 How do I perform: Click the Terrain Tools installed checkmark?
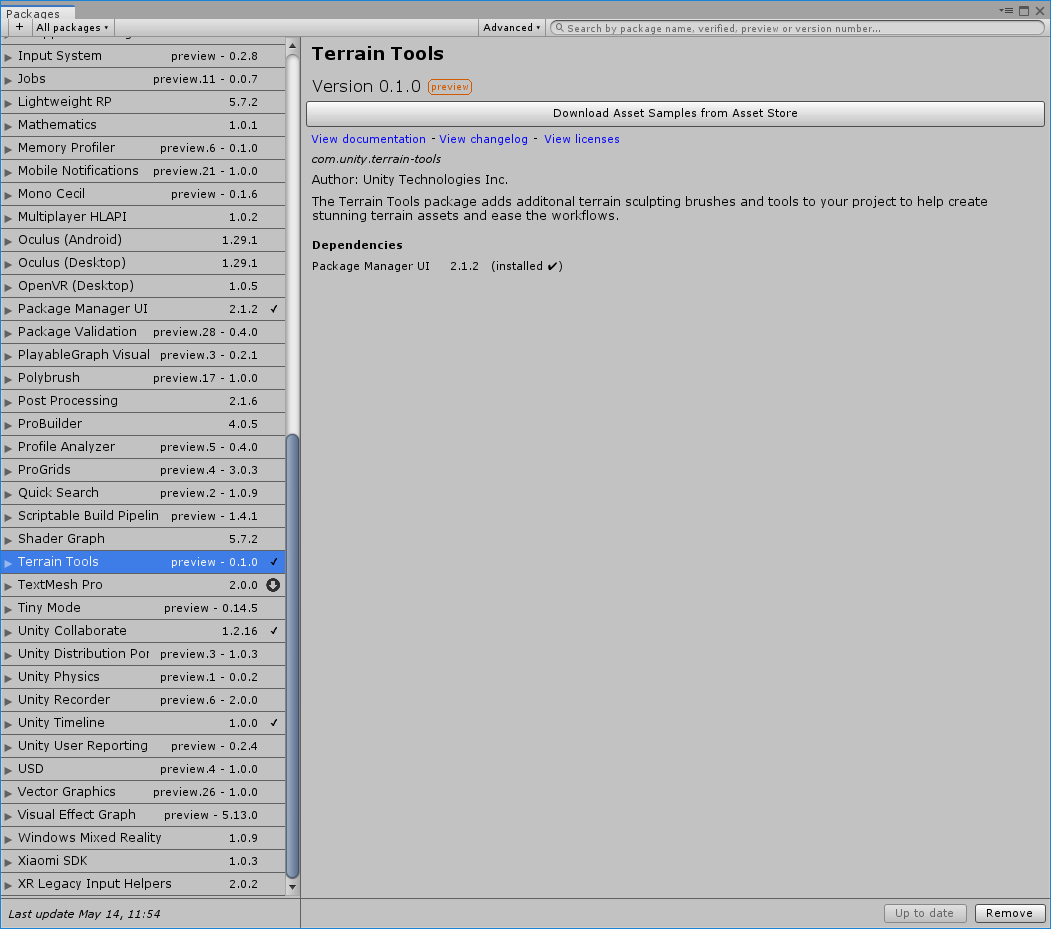273,562
